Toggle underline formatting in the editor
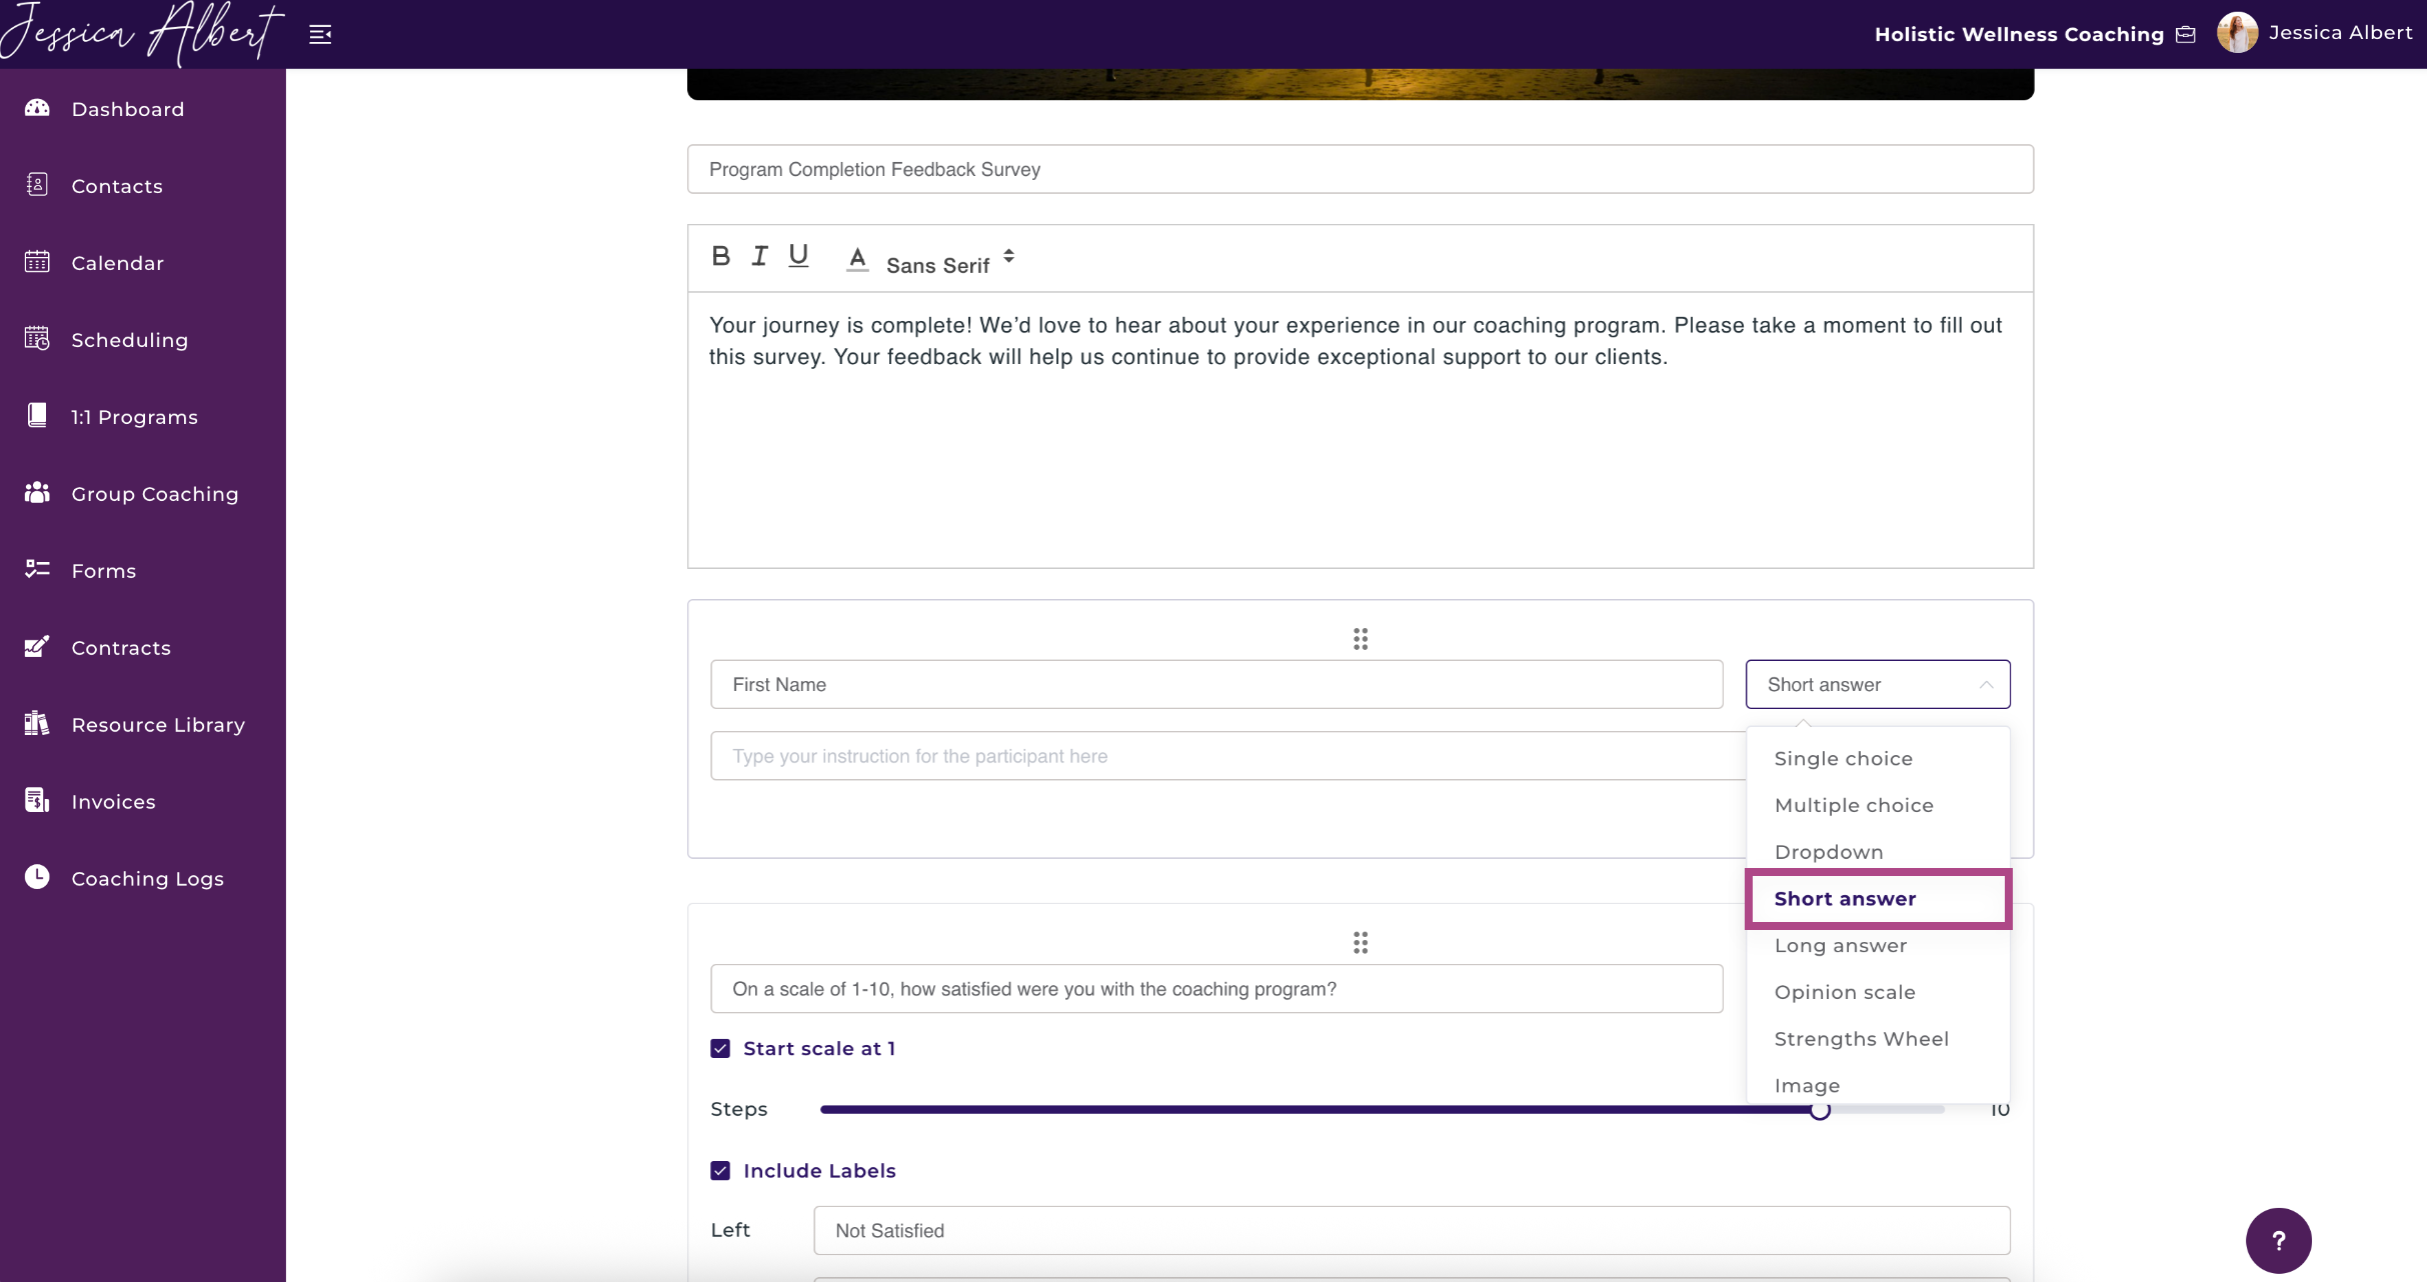 click(x=798, y=256)
